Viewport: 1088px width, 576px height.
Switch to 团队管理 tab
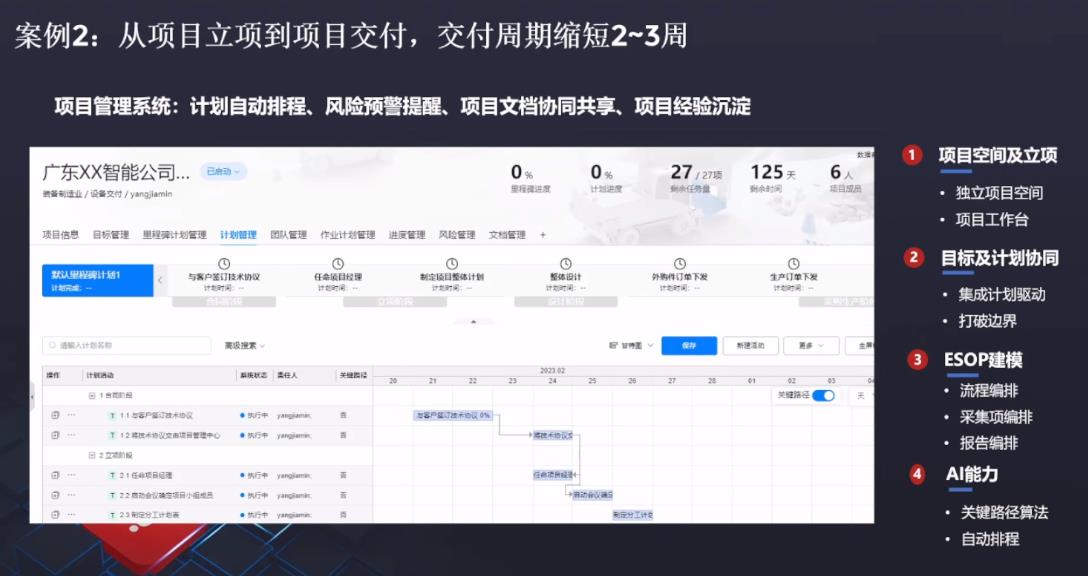coord(289,235)
